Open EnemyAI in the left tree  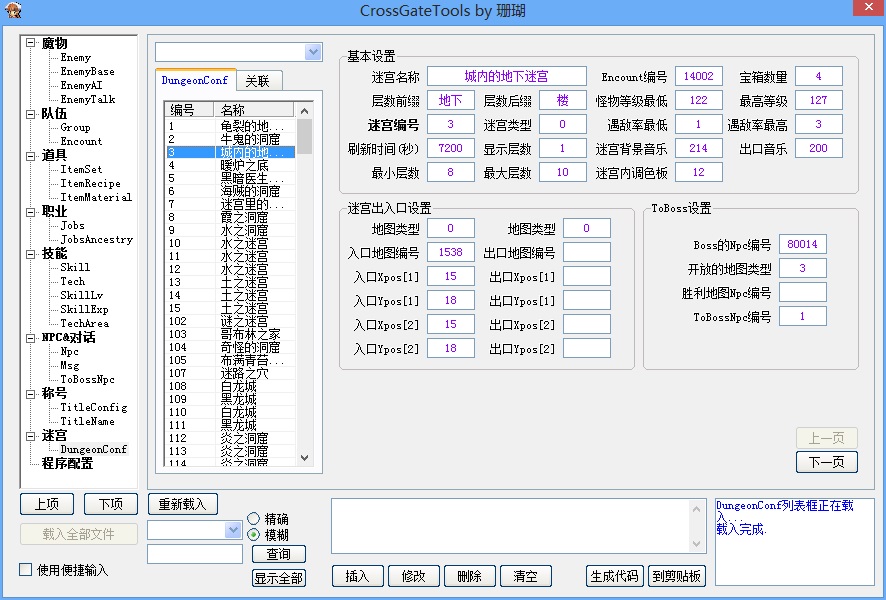(x=81, y=86)
